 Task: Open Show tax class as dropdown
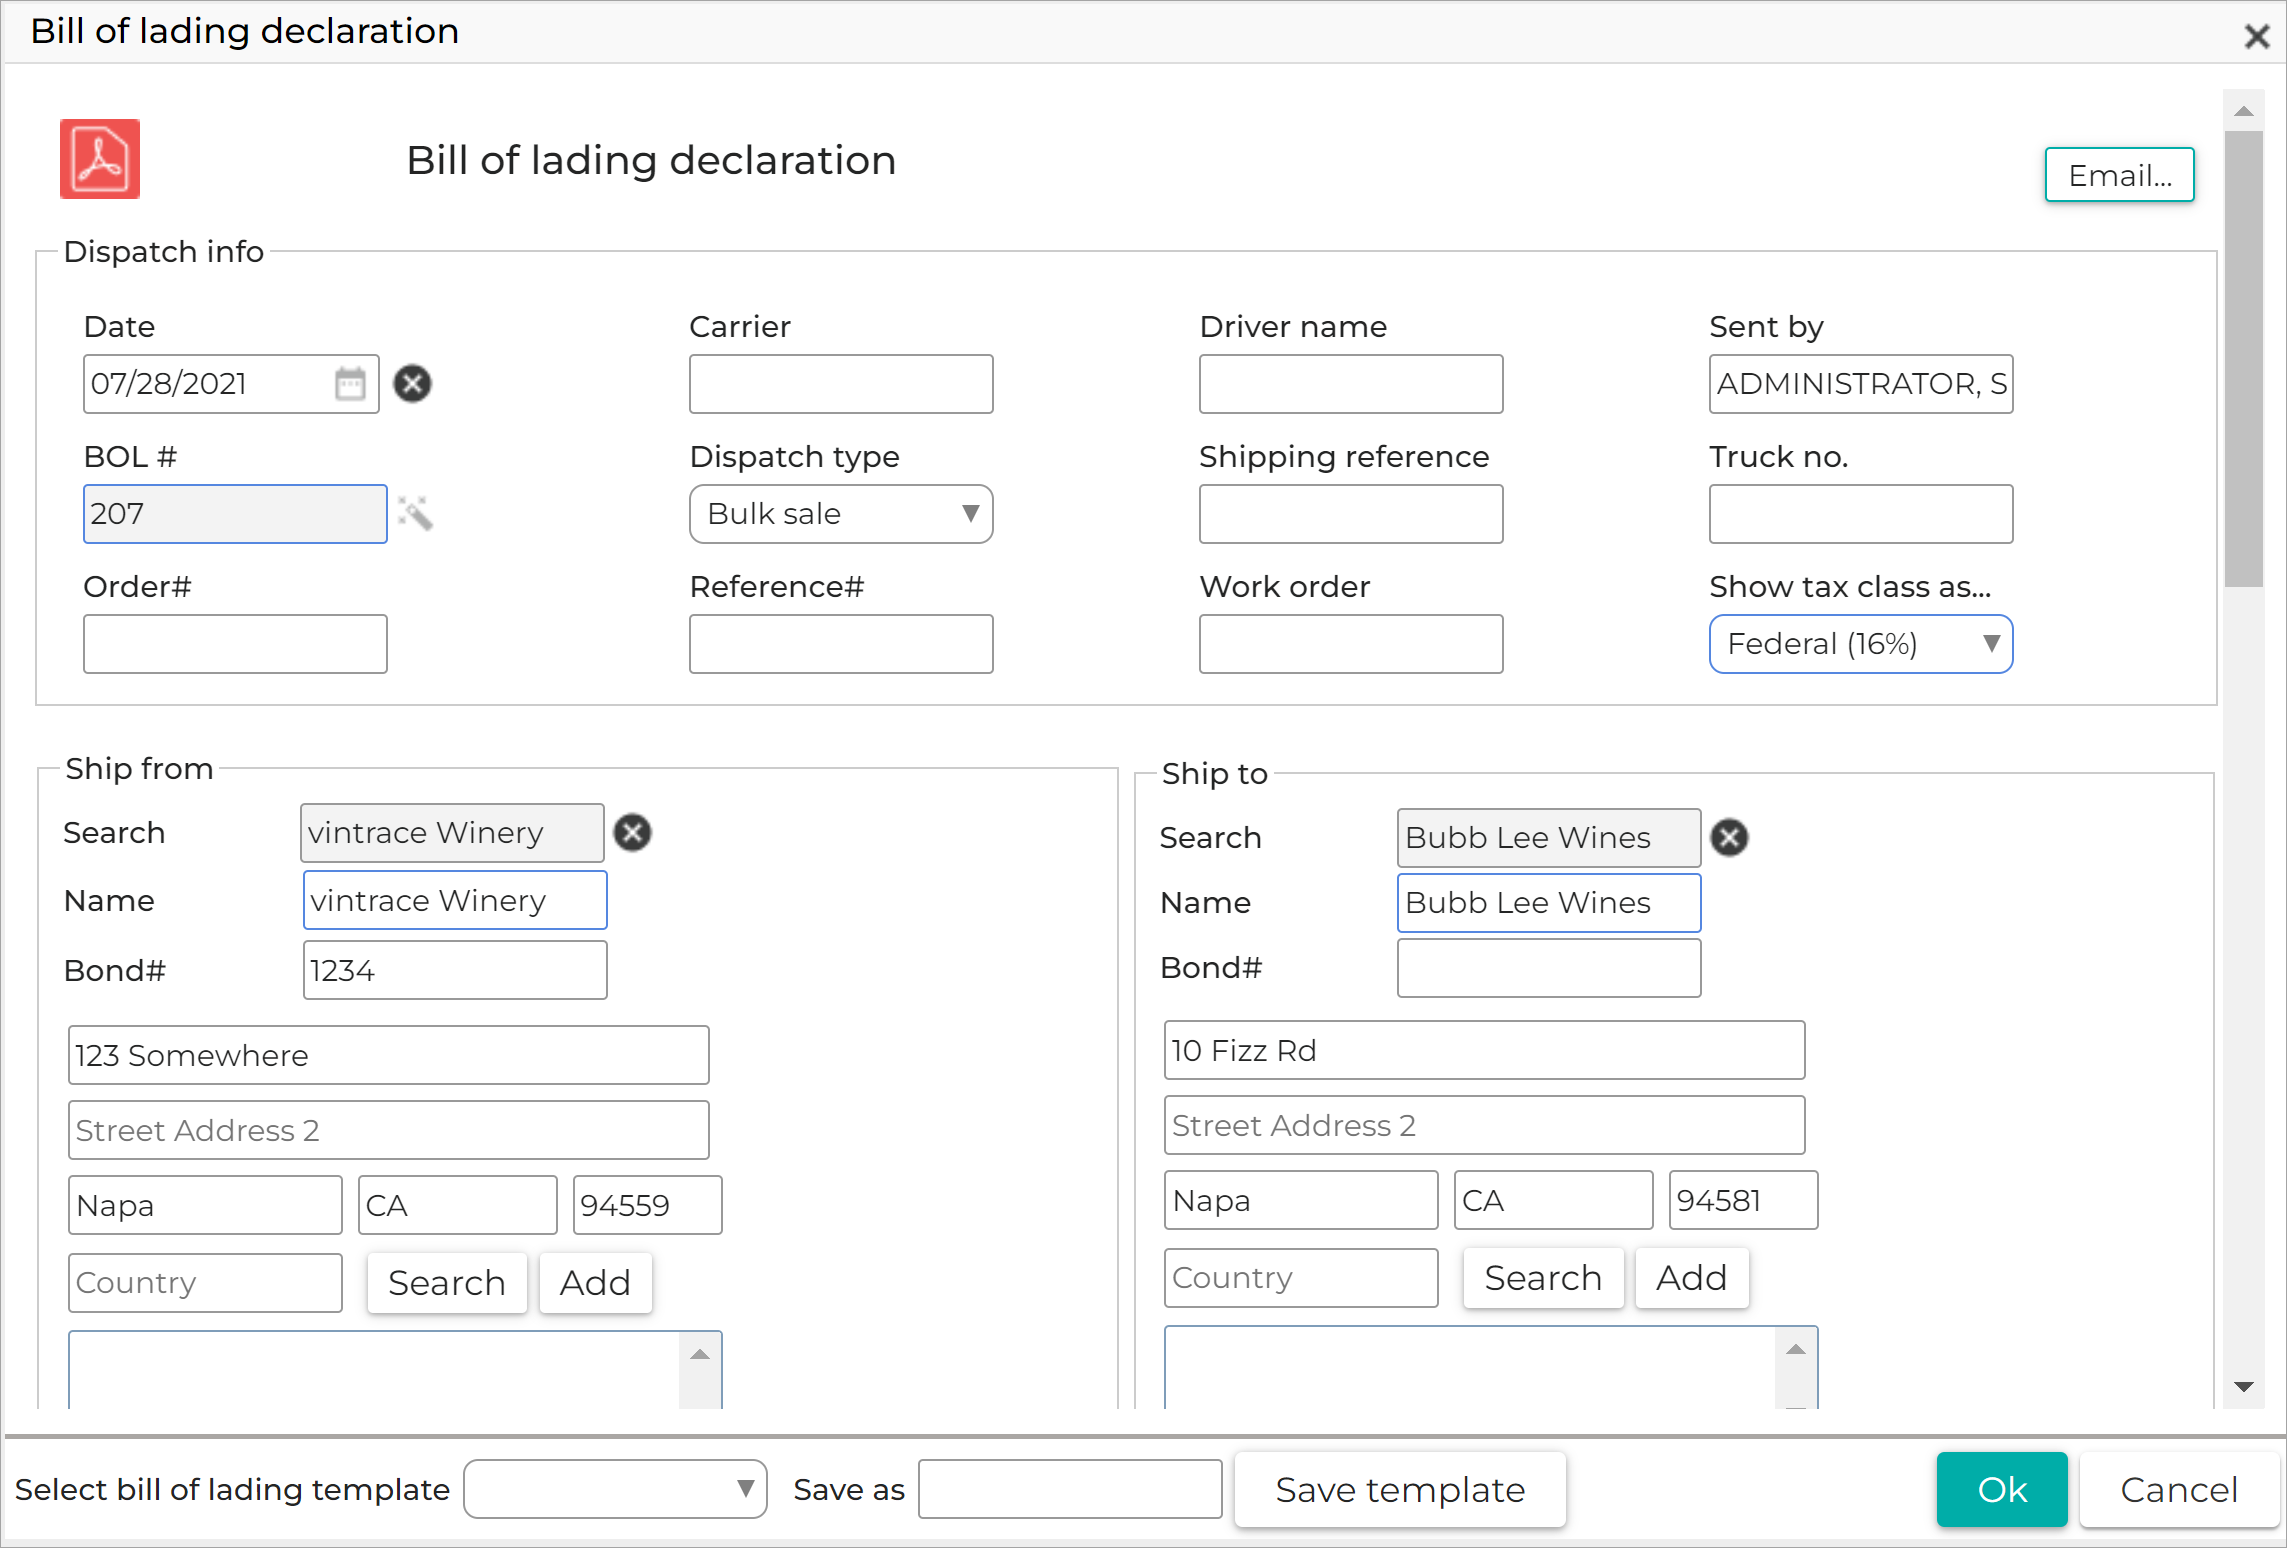tap(1860, 644)
